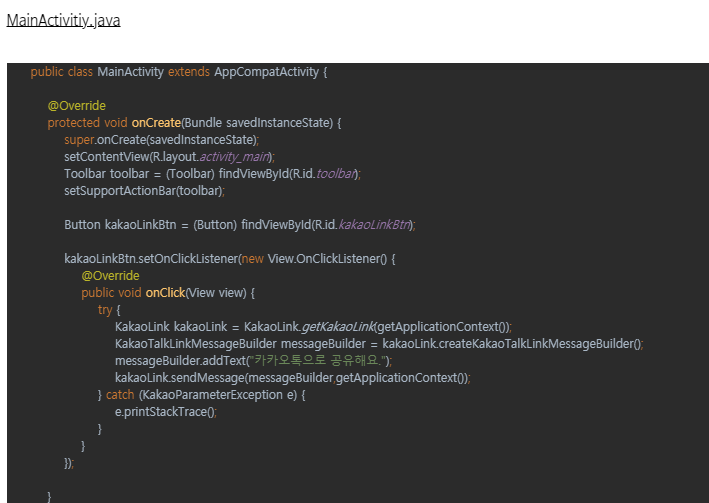Click the 'Toolbar toolbar = (Toolbar) findViewById' line
The height and width of the screenshot is (503, 709).
coord(213,174)
